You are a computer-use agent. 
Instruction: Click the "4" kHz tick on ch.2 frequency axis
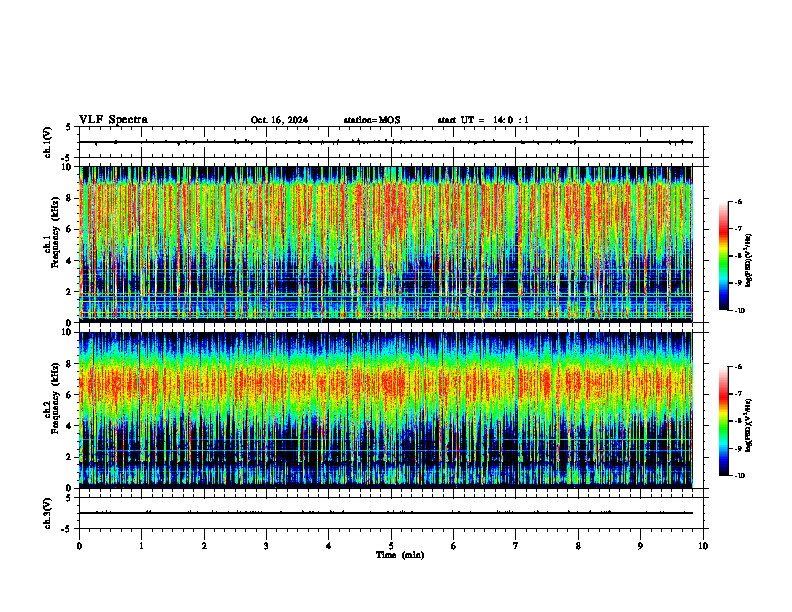click(69, 426)
